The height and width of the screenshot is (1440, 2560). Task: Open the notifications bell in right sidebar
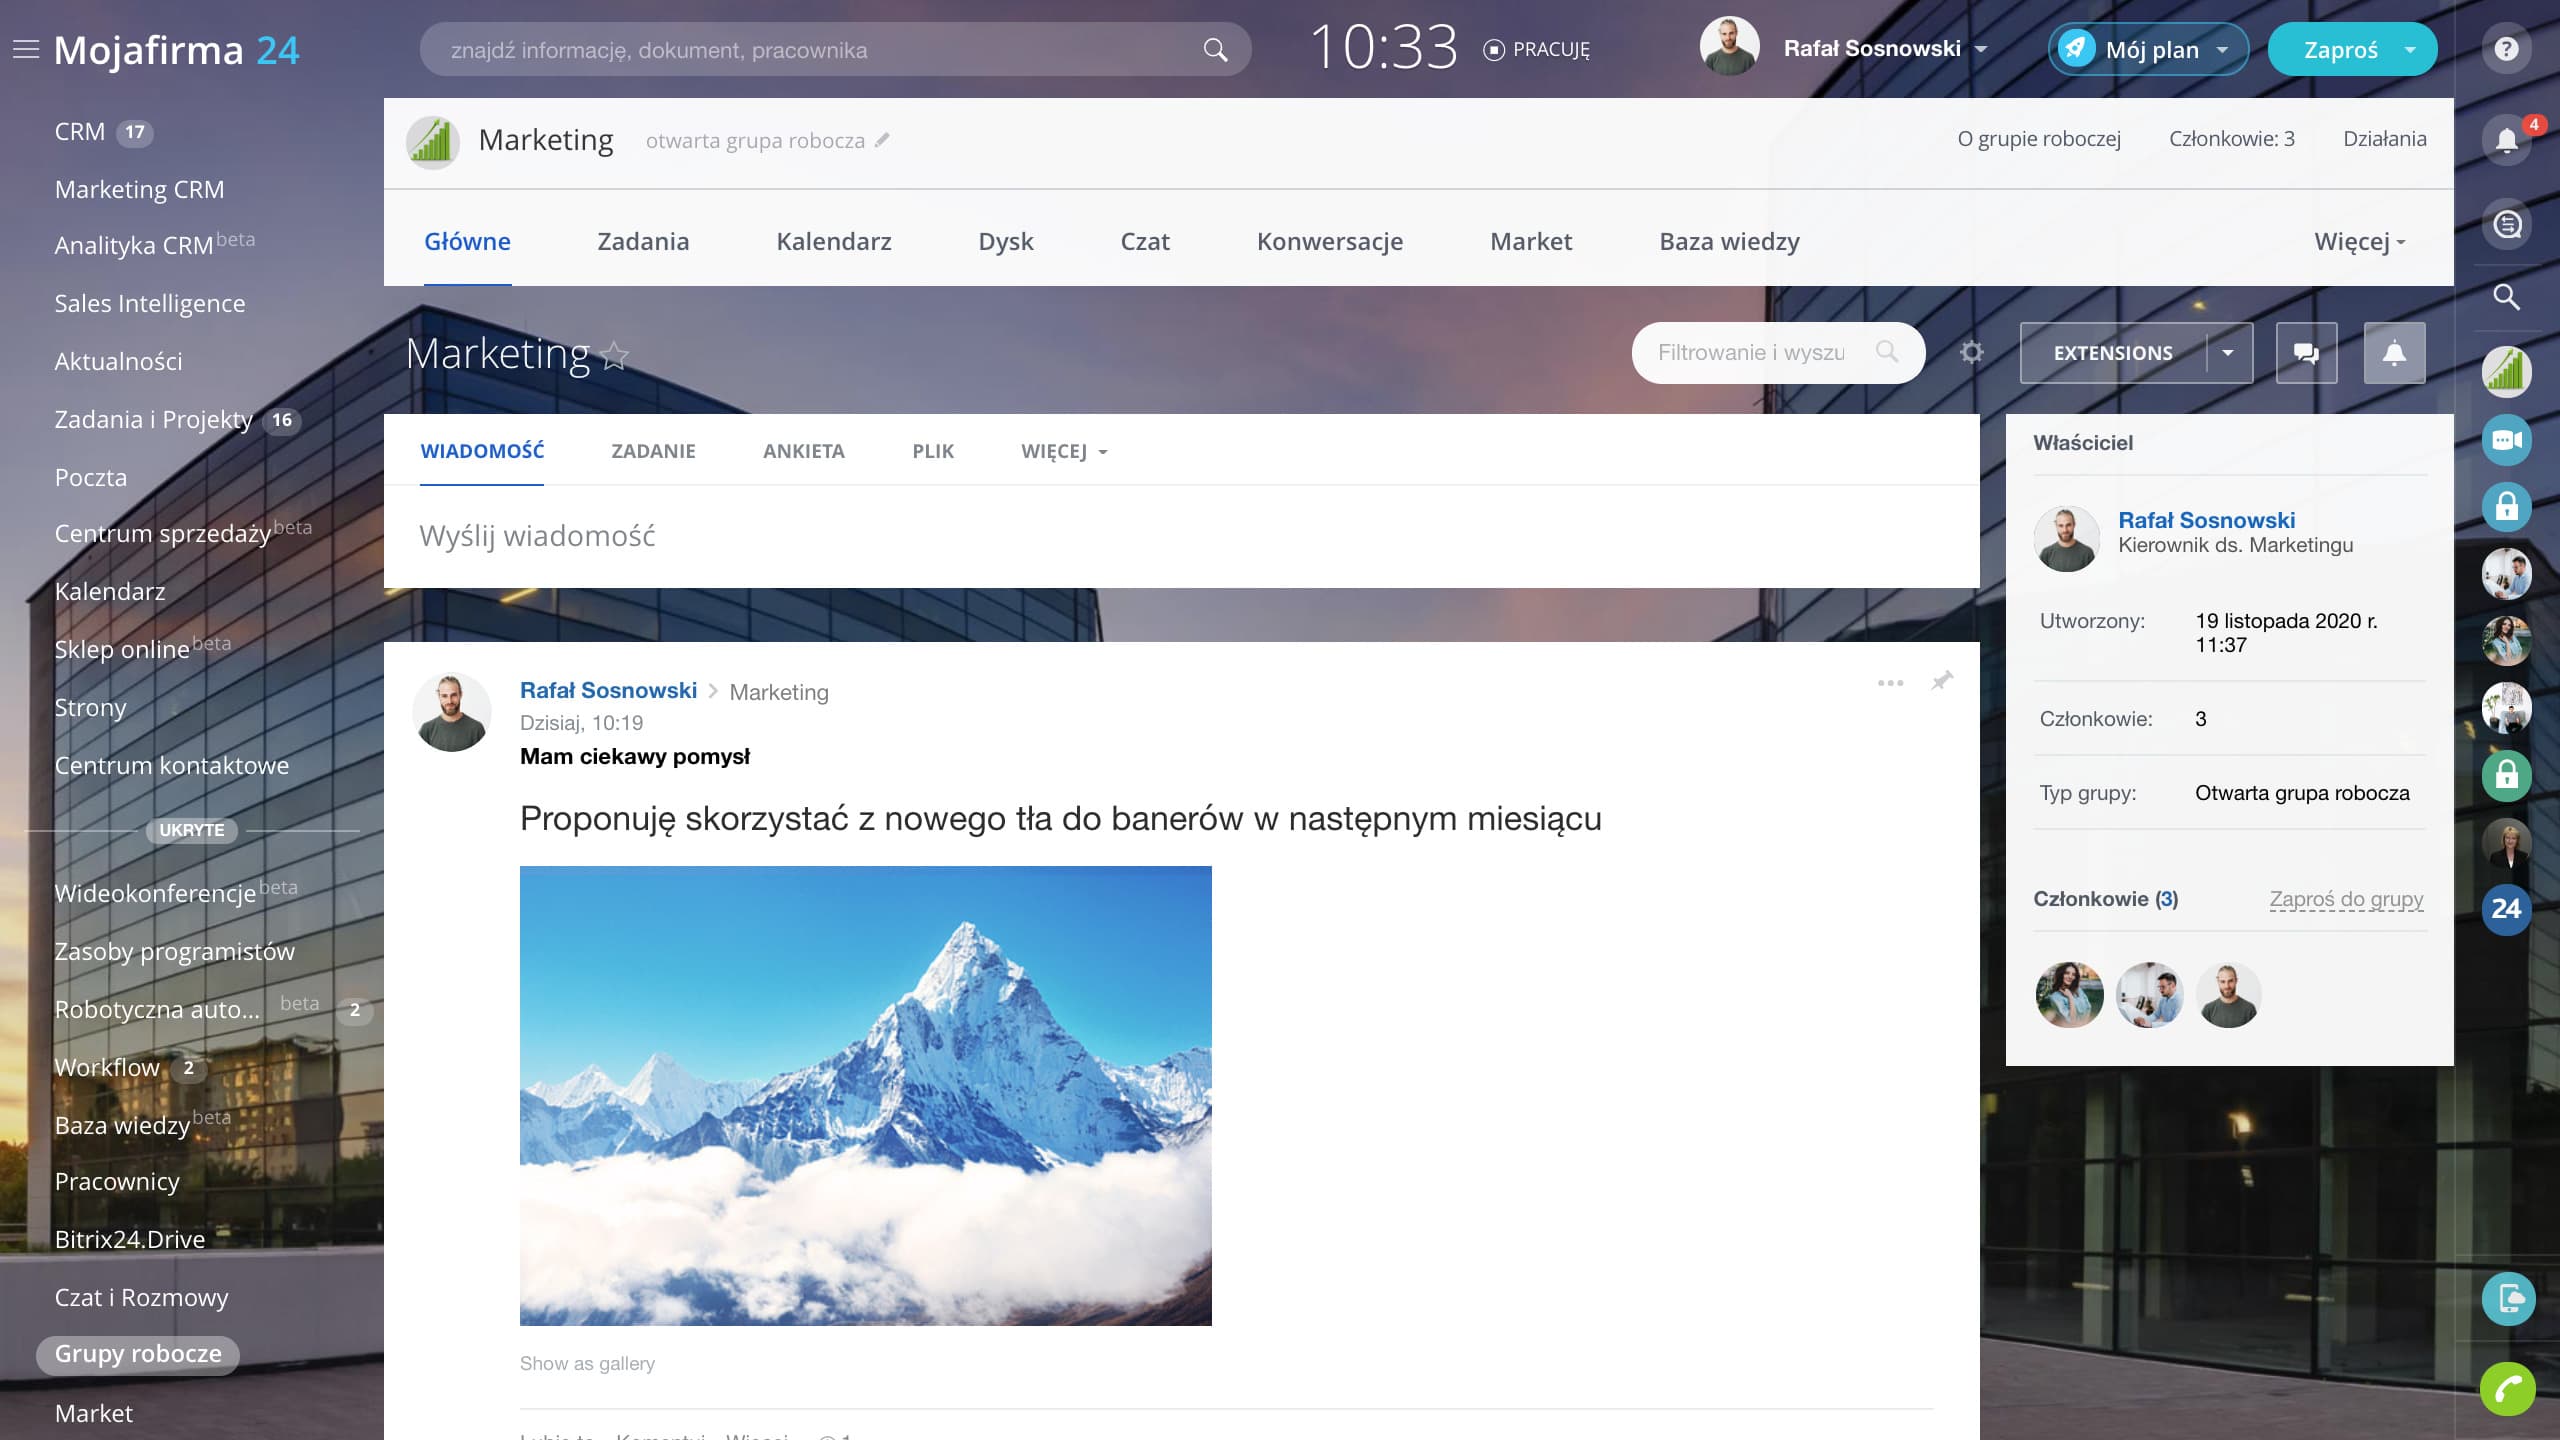(2506, 140)
